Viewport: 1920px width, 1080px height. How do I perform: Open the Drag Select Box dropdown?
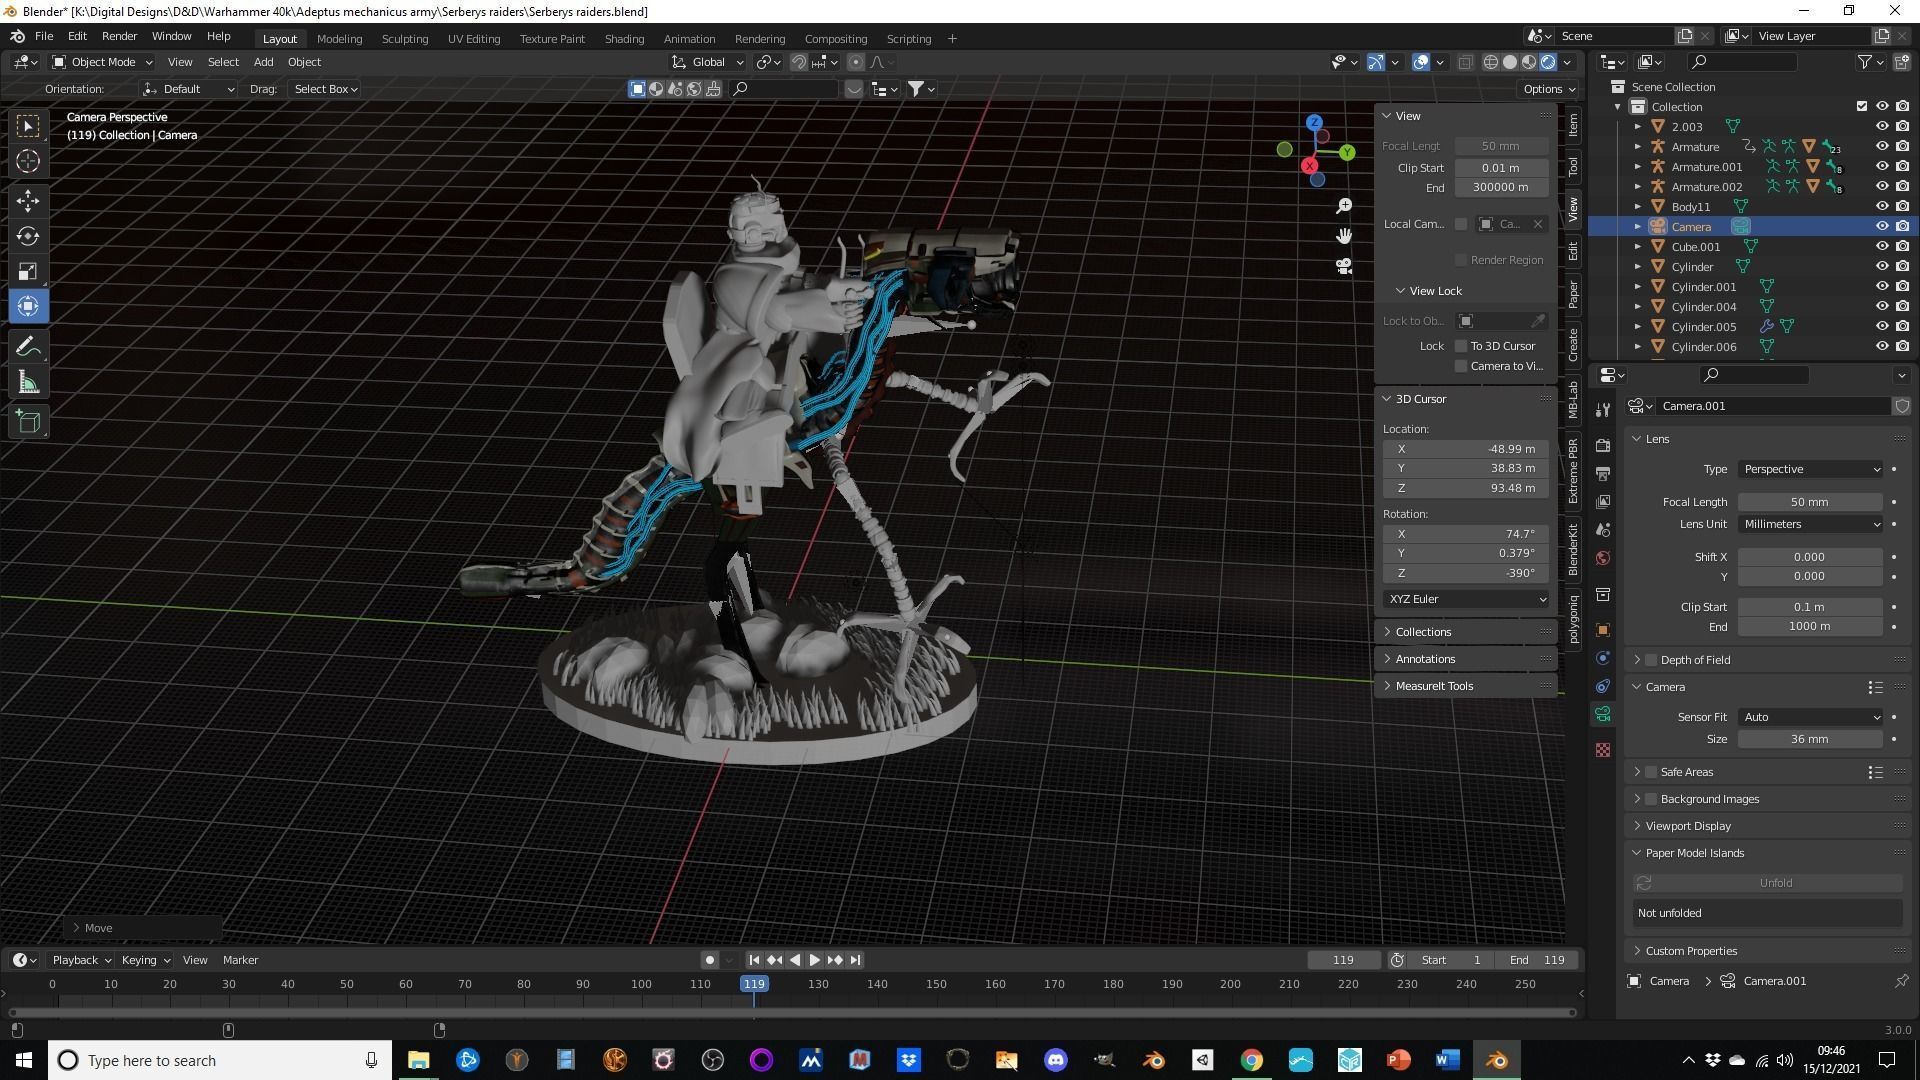pos(325,89)
